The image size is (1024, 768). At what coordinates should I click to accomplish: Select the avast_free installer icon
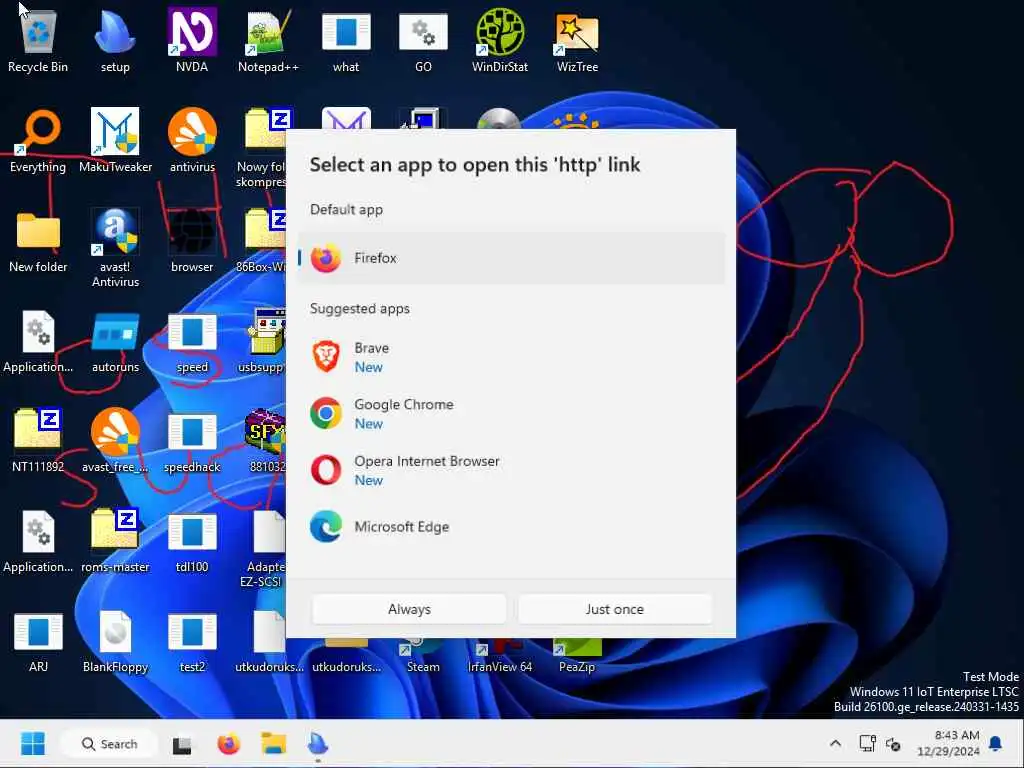[115, 441]
